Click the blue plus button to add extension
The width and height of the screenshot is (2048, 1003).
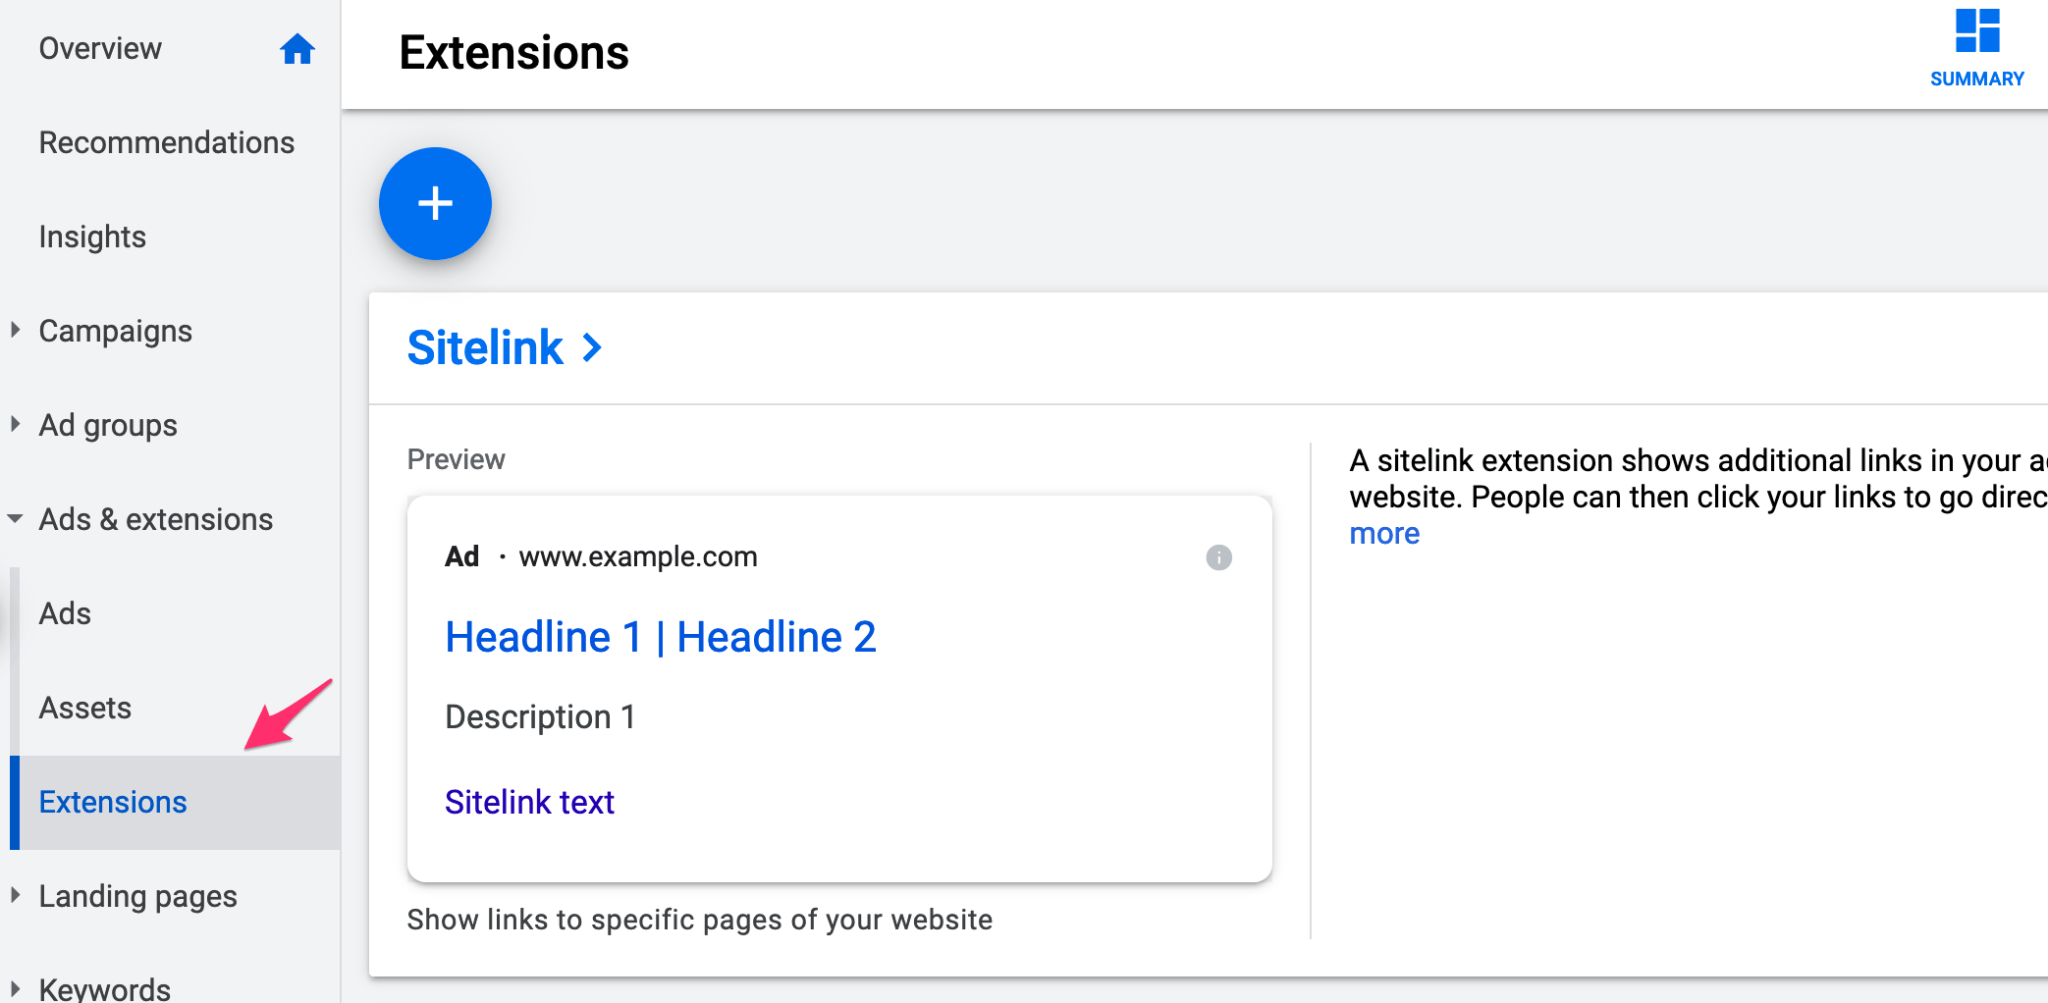pyautogui.click(x=434, y=203)
